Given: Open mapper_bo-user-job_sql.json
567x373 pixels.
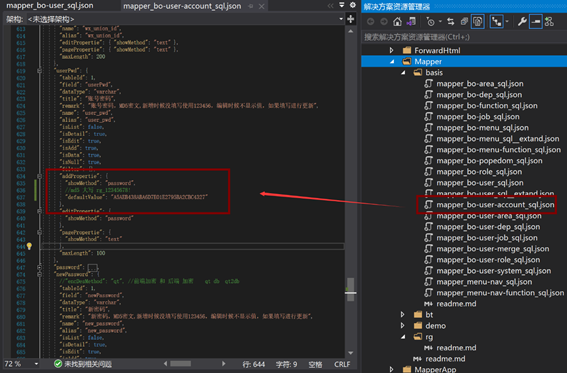Looking at the screenshot, I should tap(487, 238).
